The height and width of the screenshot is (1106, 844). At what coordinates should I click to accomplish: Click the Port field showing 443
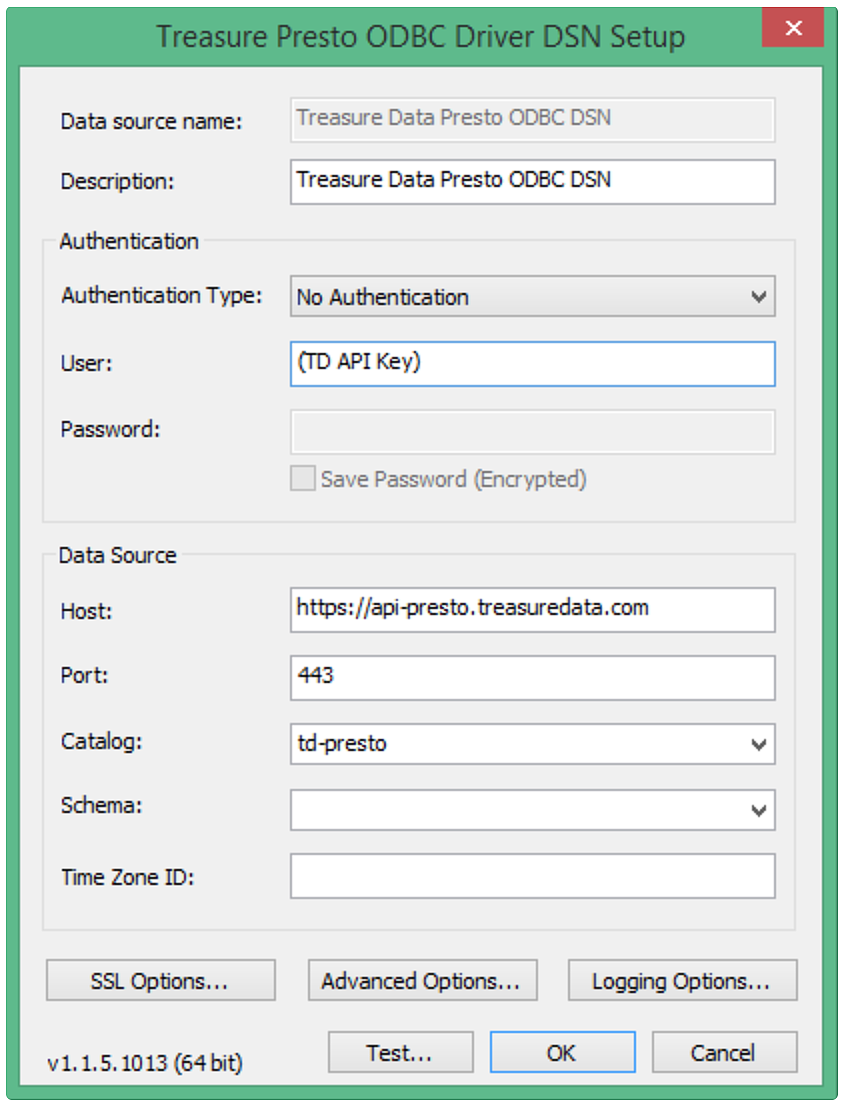click(x=532, y=677)
